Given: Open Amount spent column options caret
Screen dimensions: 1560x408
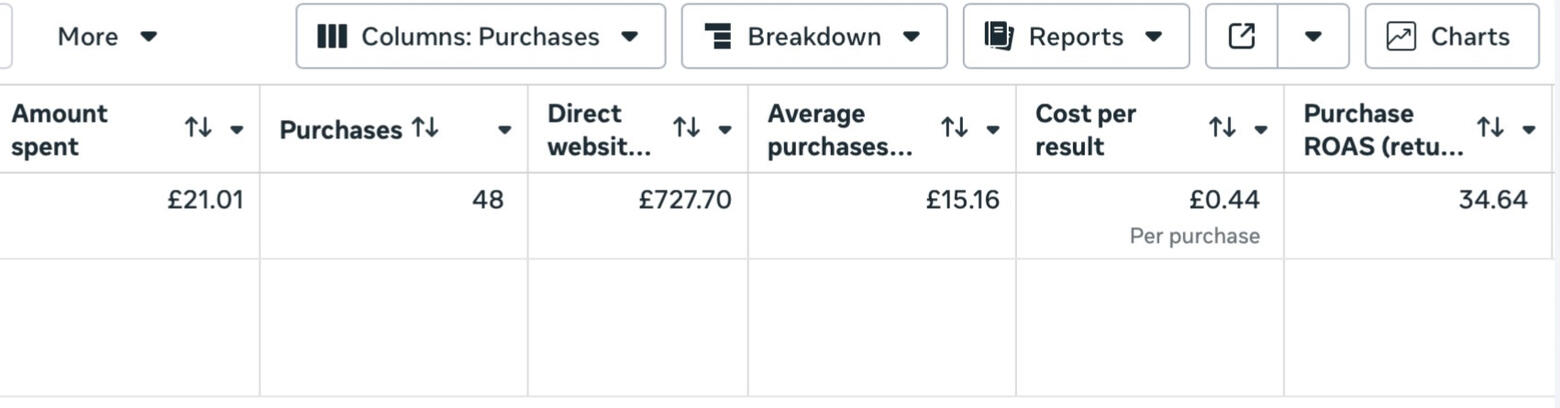Looking at the screenshot, I should pos(237,130).
